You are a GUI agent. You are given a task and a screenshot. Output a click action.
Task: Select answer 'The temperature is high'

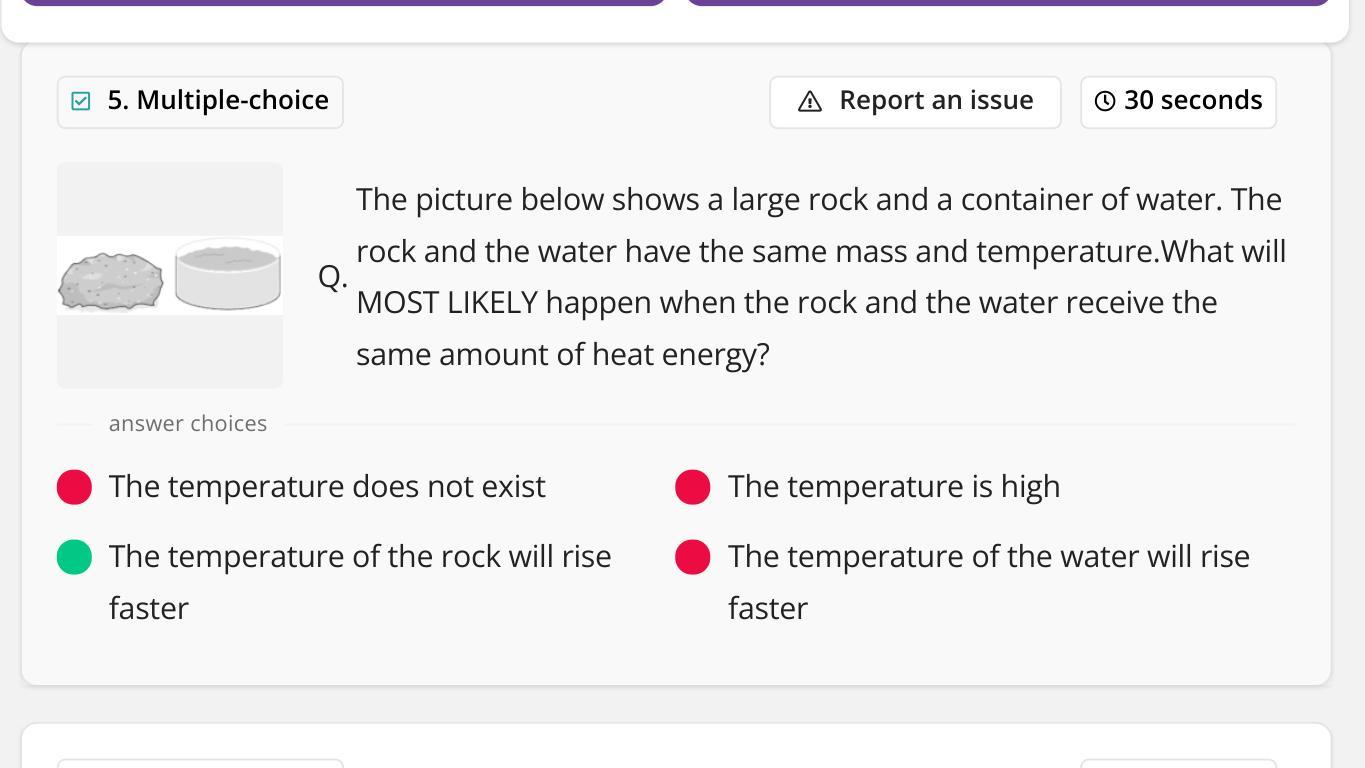click(893, 487)
